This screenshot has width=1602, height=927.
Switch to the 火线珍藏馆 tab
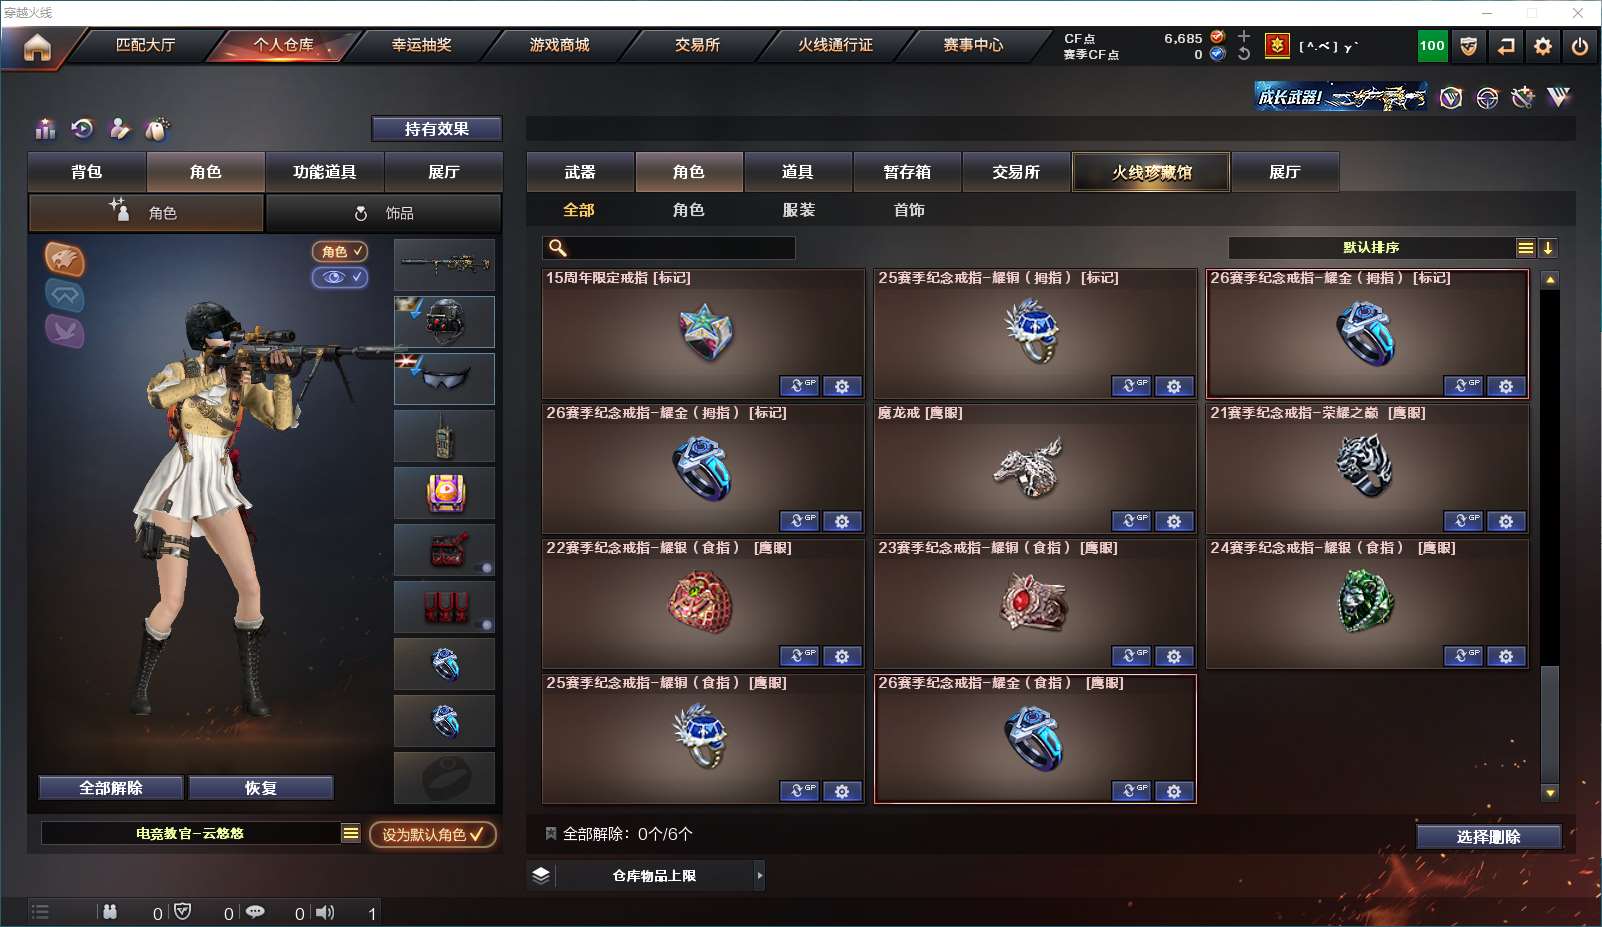[x=1151, y=172]
